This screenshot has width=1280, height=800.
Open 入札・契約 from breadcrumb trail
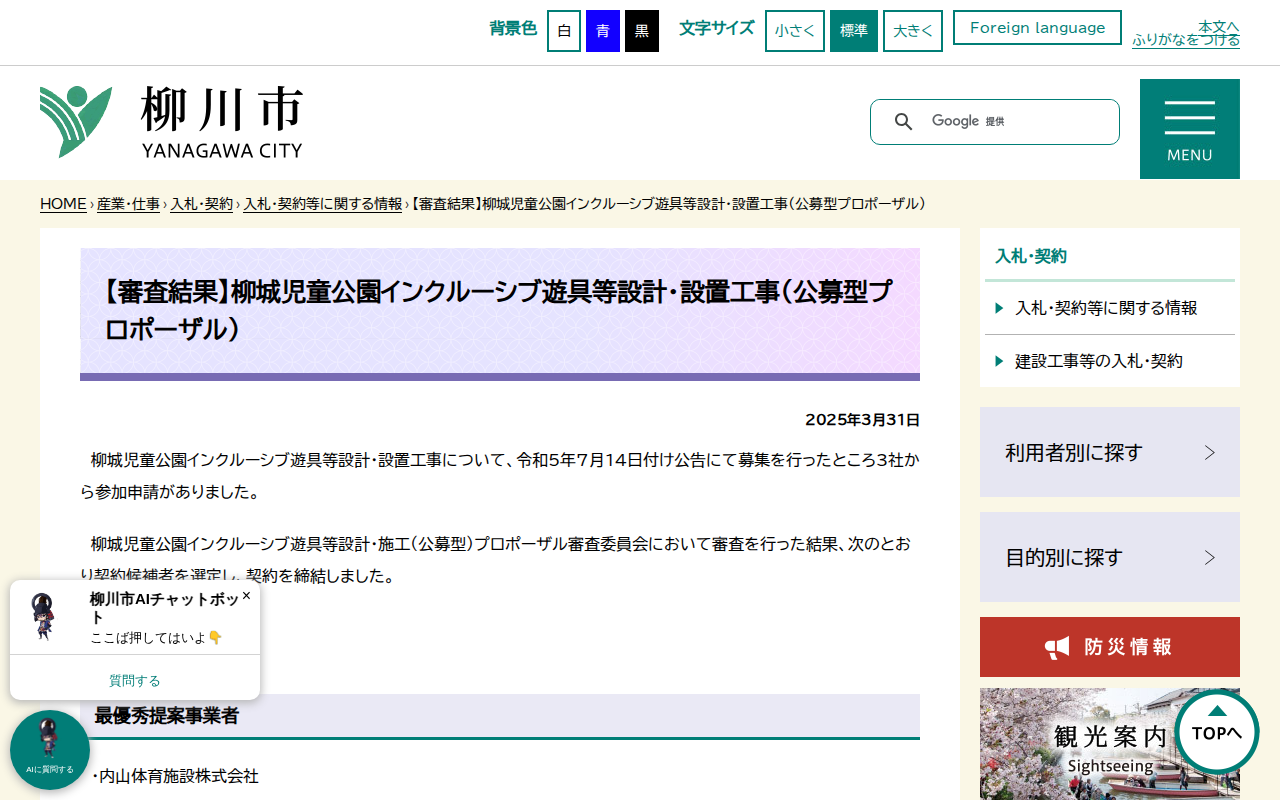[x=201, y=203]
